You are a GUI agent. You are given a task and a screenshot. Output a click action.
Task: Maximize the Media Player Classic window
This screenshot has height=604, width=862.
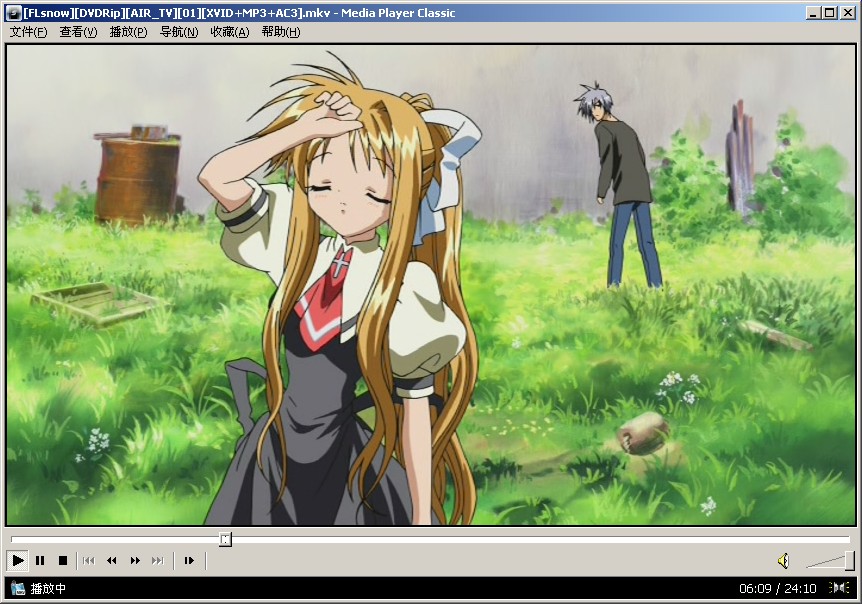point(830,13)
